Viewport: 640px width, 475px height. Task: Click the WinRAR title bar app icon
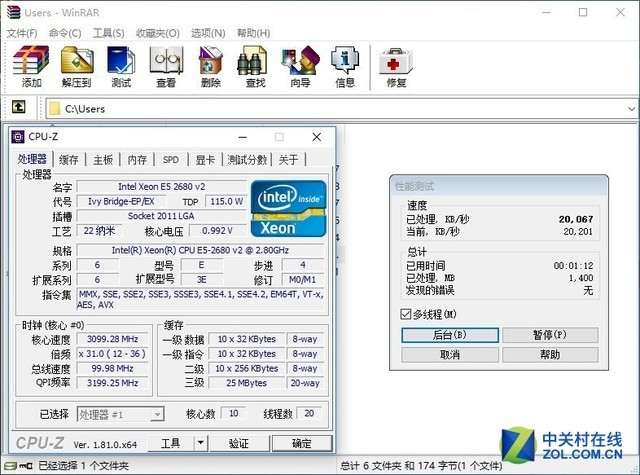click(13, 12)
